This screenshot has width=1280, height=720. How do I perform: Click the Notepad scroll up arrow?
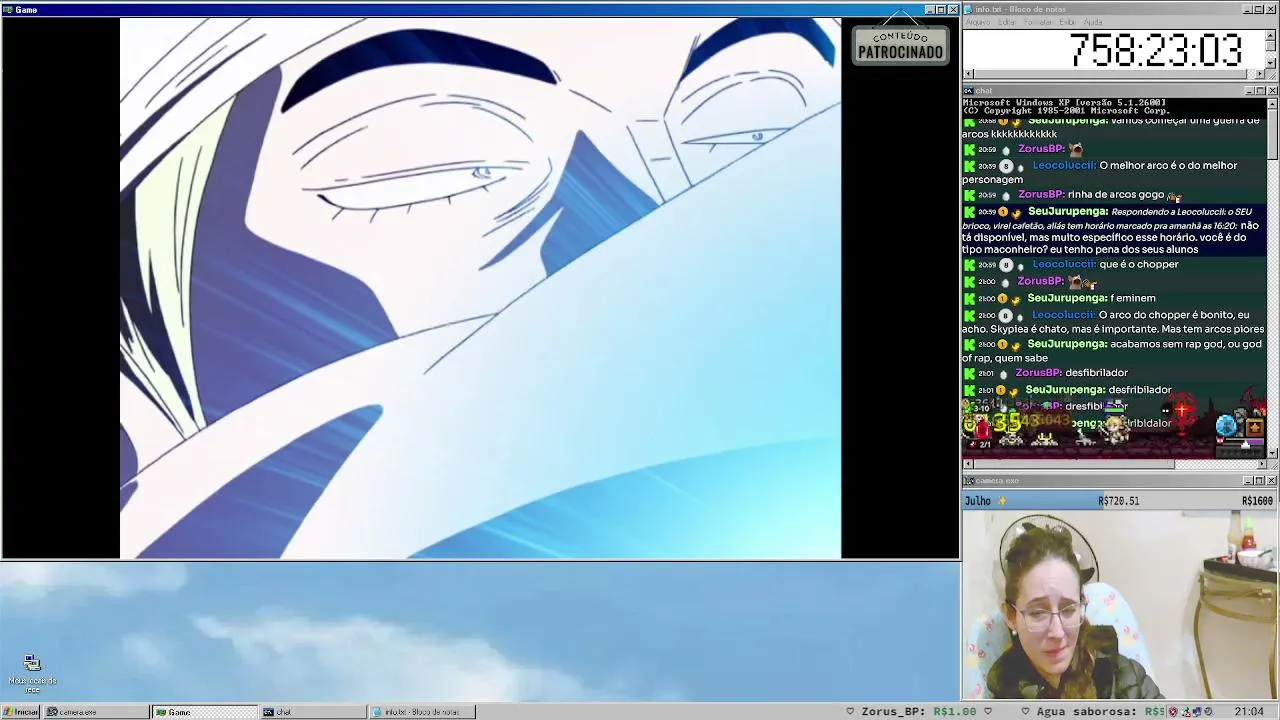tap(1271, 35)
